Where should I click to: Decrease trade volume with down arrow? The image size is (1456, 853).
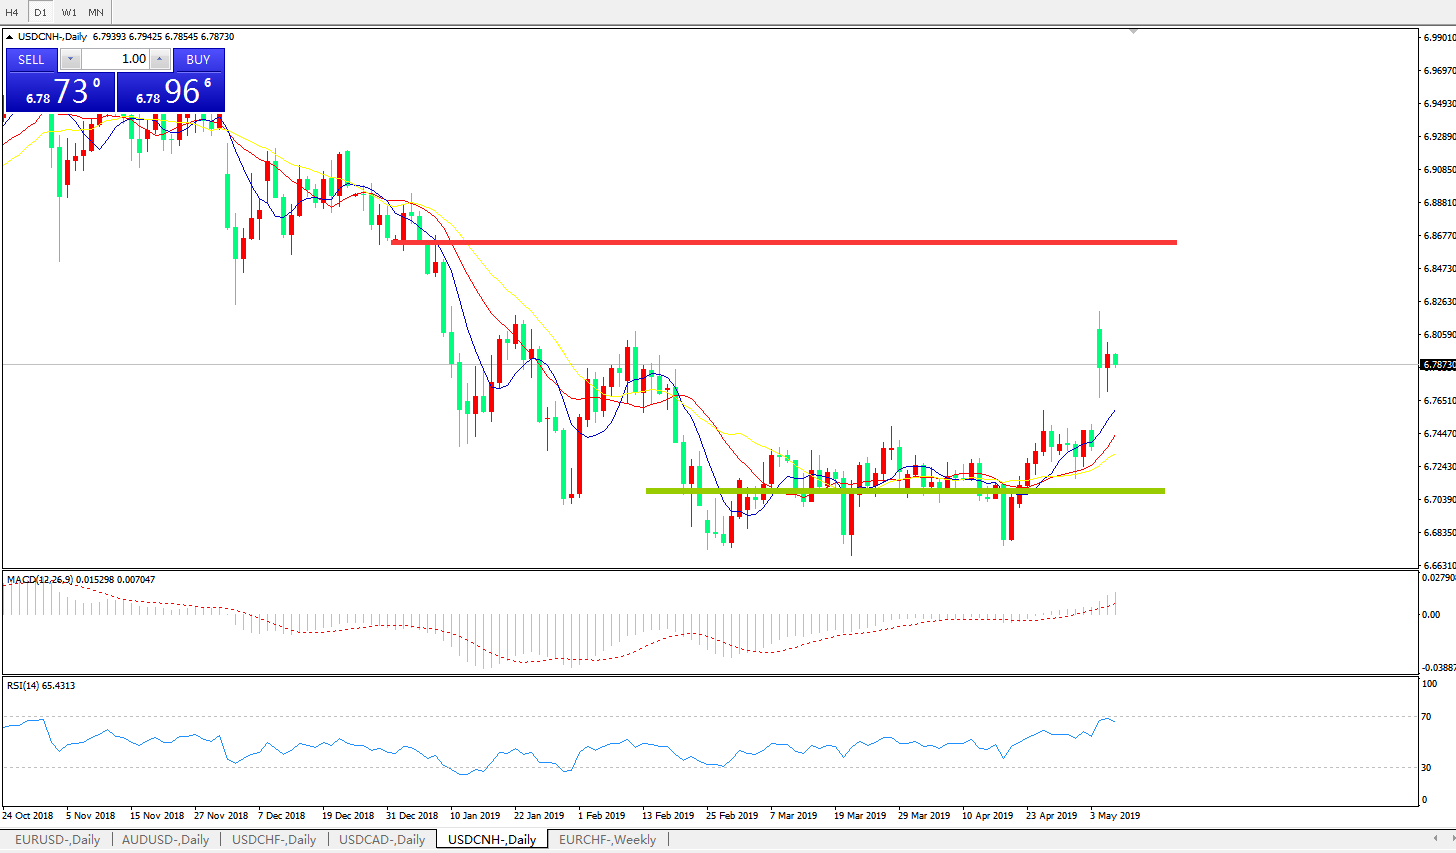point(70,59)
